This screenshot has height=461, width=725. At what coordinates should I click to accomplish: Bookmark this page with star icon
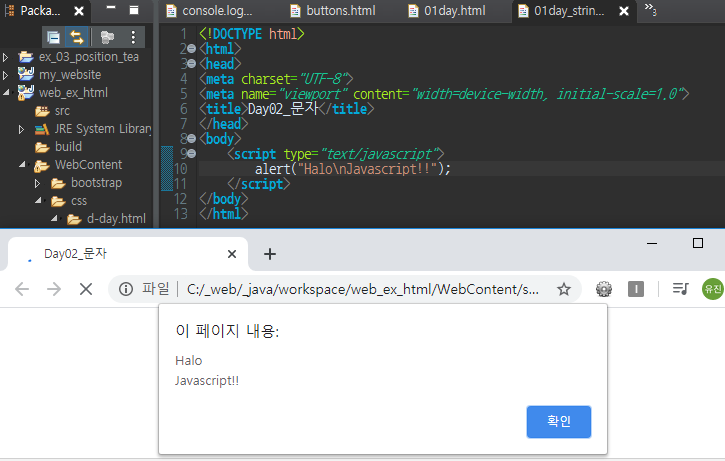[564, 289]
